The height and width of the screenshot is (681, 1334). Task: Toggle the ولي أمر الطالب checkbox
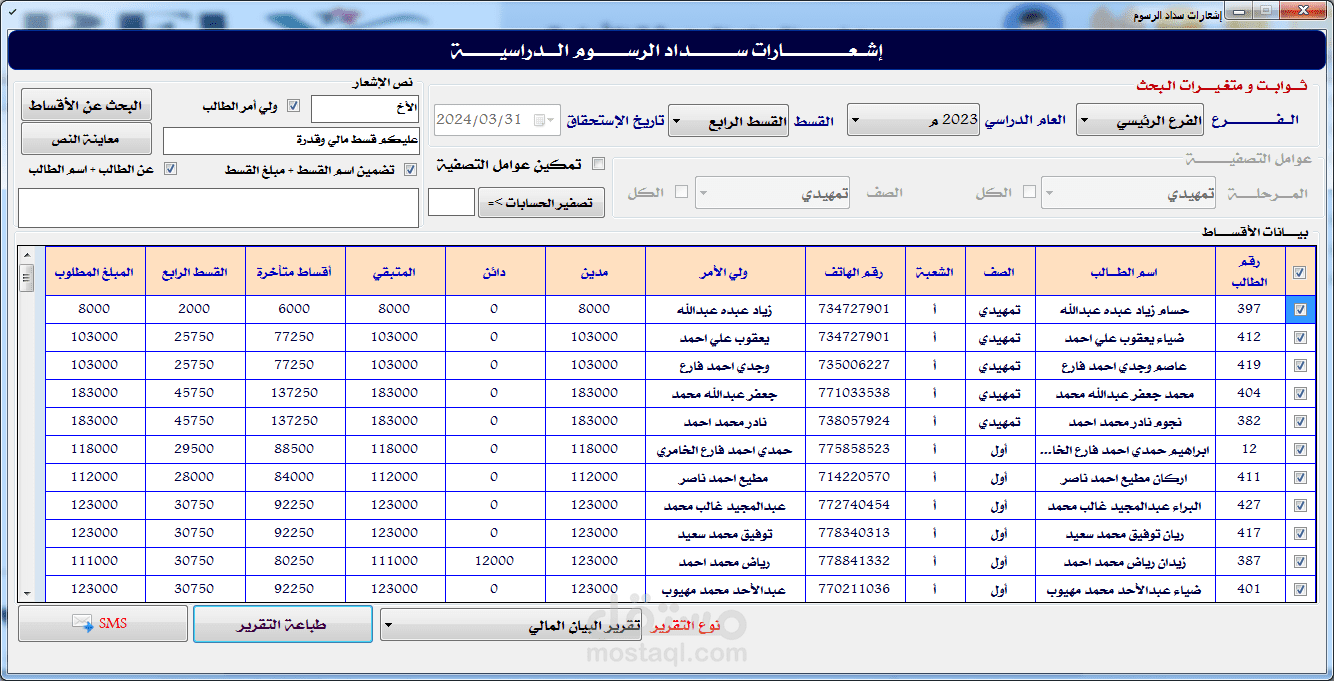pyautogui.click(x=293, y=106)
